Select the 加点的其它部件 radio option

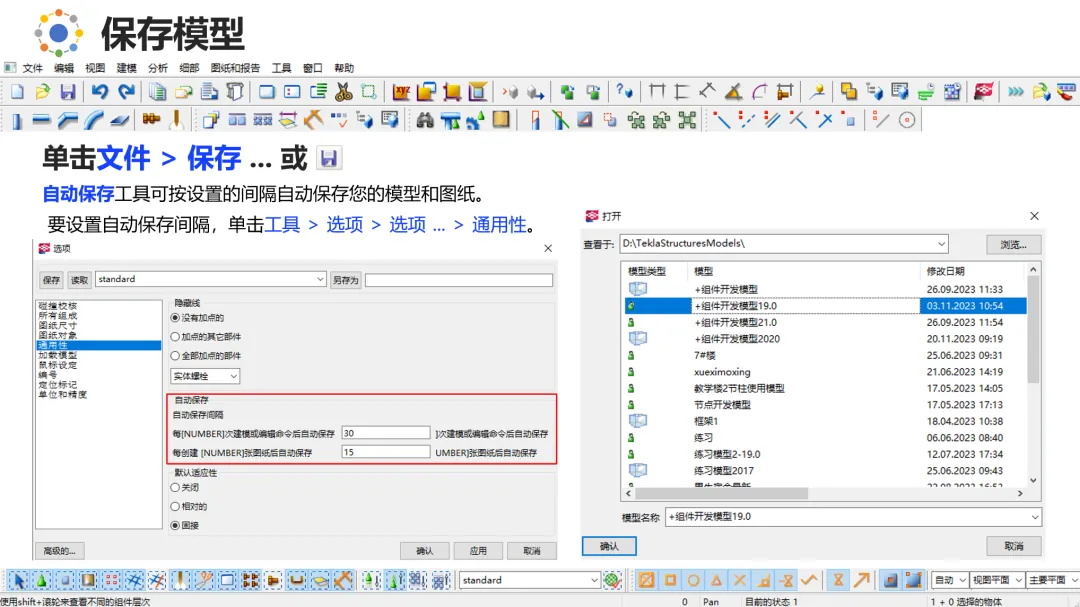pyautogui.click(x=175, y=337)
